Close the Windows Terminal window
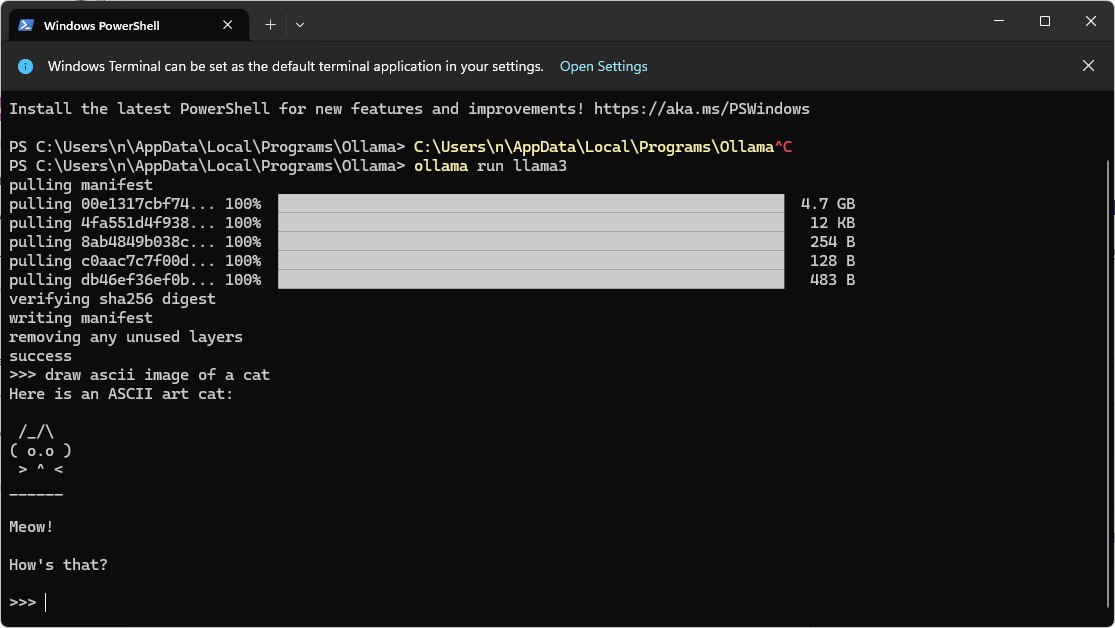Screen dimensions: 1115x628 pos(1089,21)
